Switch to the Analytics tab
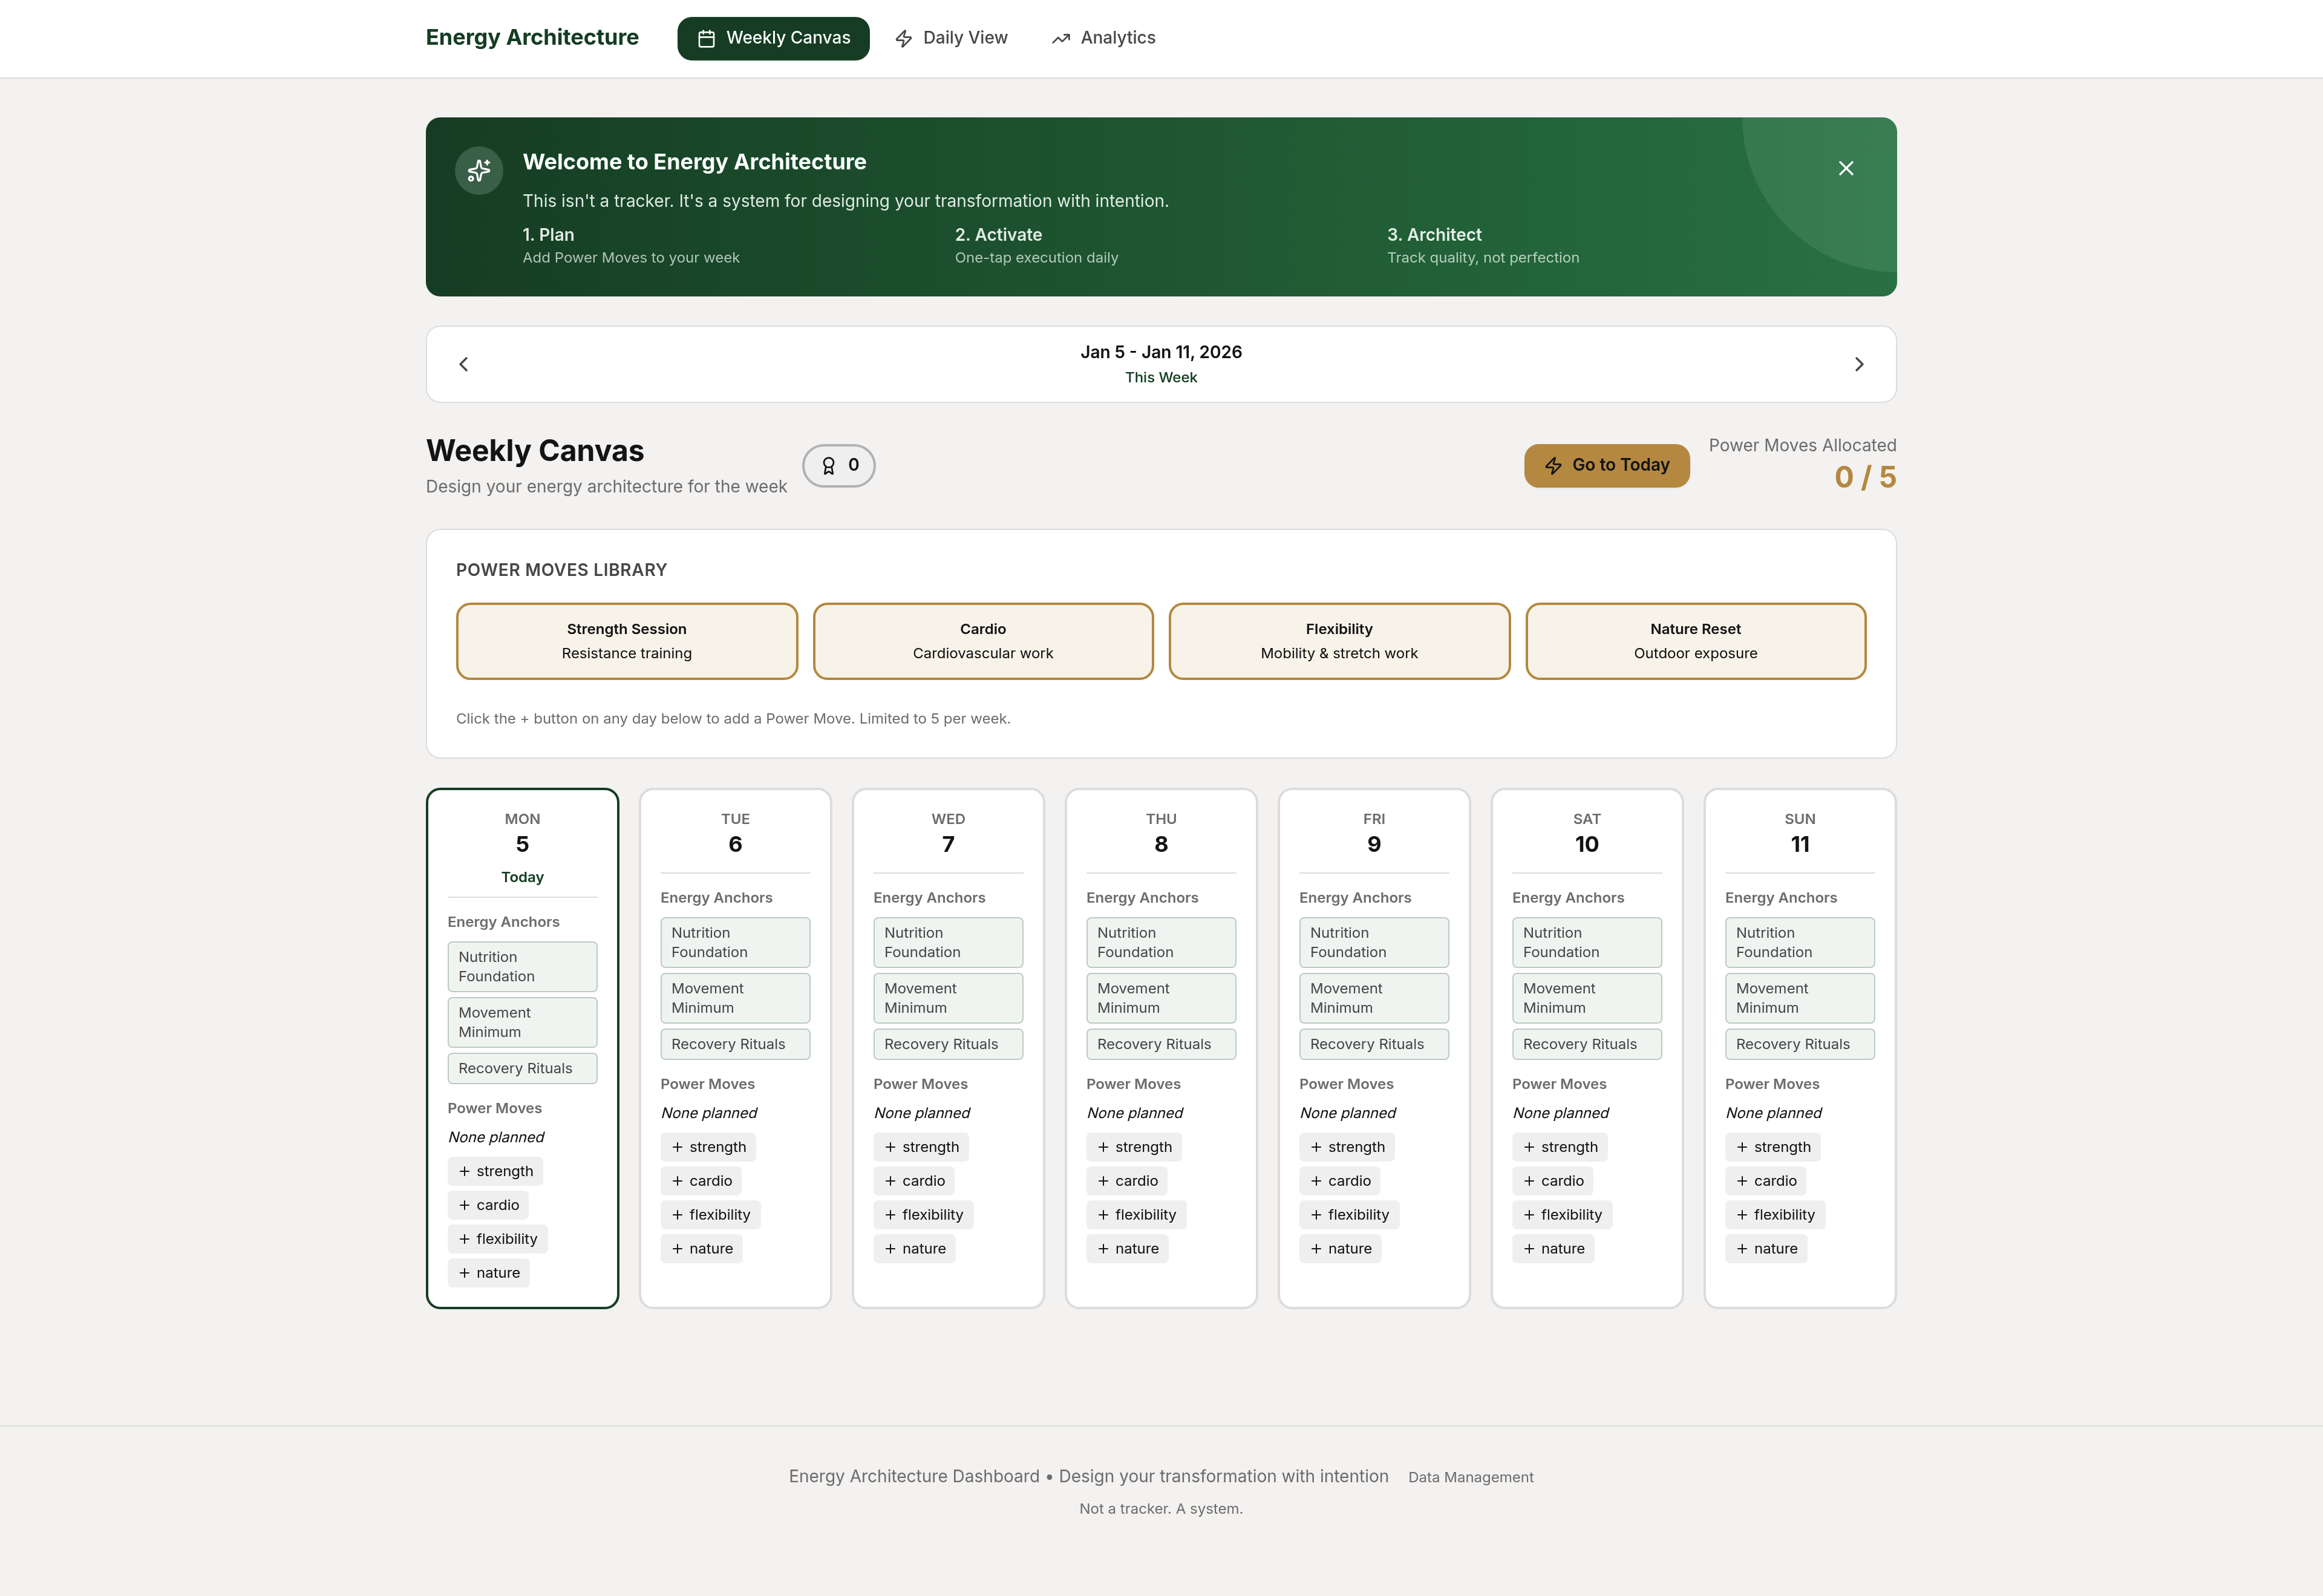The height and width of the screenshot is (1596, 2323). (x=1103, y=38)
